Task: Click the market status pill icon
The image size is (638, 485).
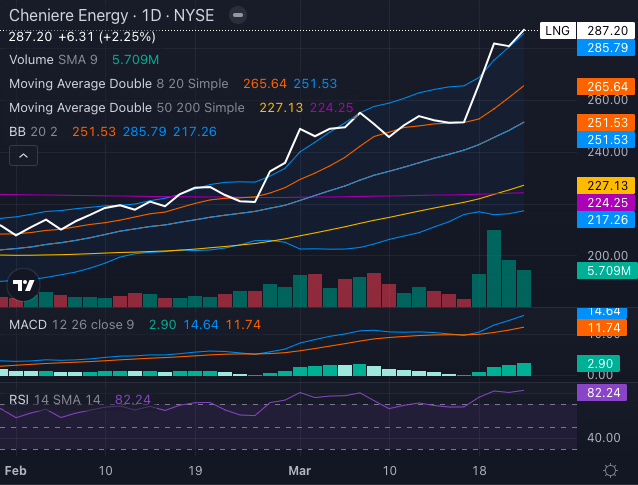Action: (x=236, y=17)
